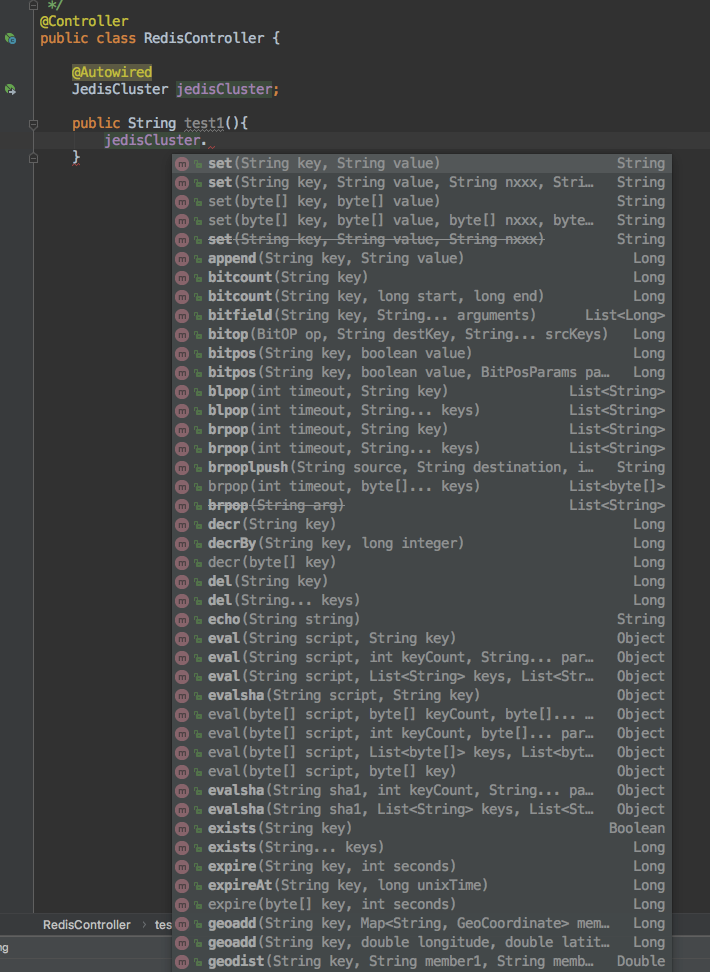Select geodist(String key, String member1...) entry
Viewport: 710px width, 972px height.
click(x=422, y=962)
